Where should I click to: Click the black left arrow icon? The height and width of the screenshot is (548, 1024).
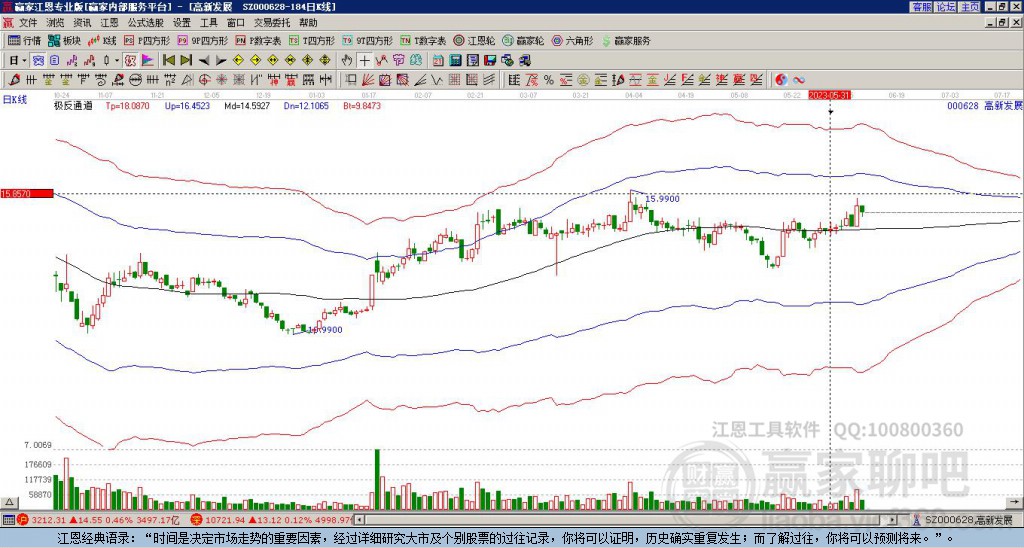click(x=204, y=61)
